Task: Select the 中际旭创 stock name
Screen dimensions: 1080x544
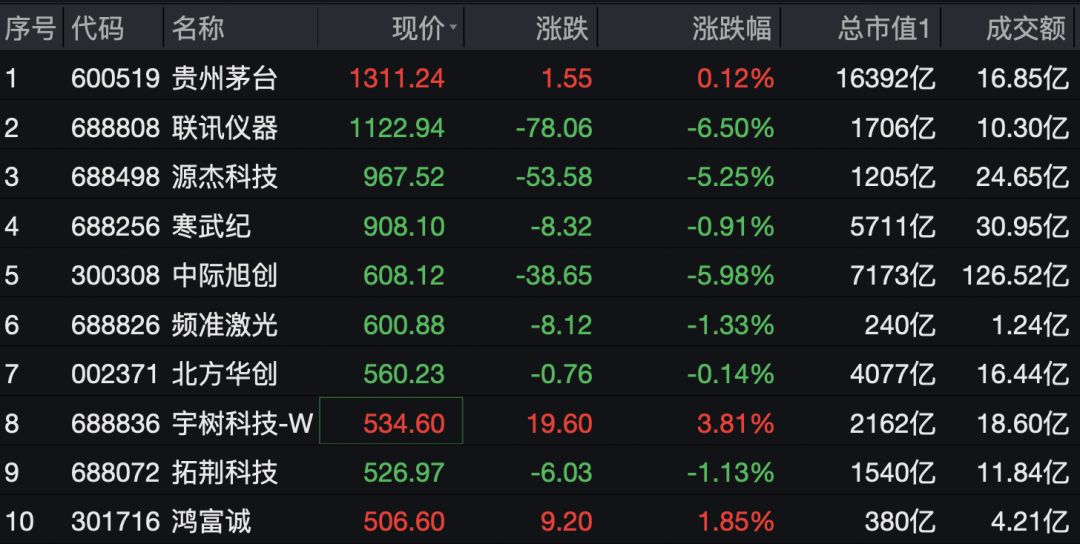Action: pos(225,275)
